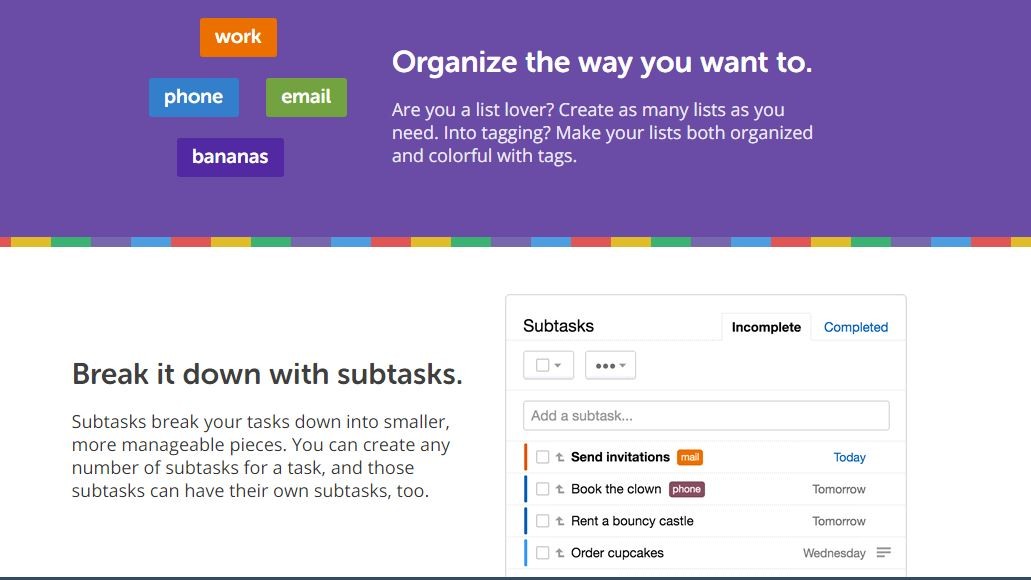Click the promote arrow icon beside Book the clown
Image resolution: width=1031 pixels, height=580 pixels.
(560, 489)
